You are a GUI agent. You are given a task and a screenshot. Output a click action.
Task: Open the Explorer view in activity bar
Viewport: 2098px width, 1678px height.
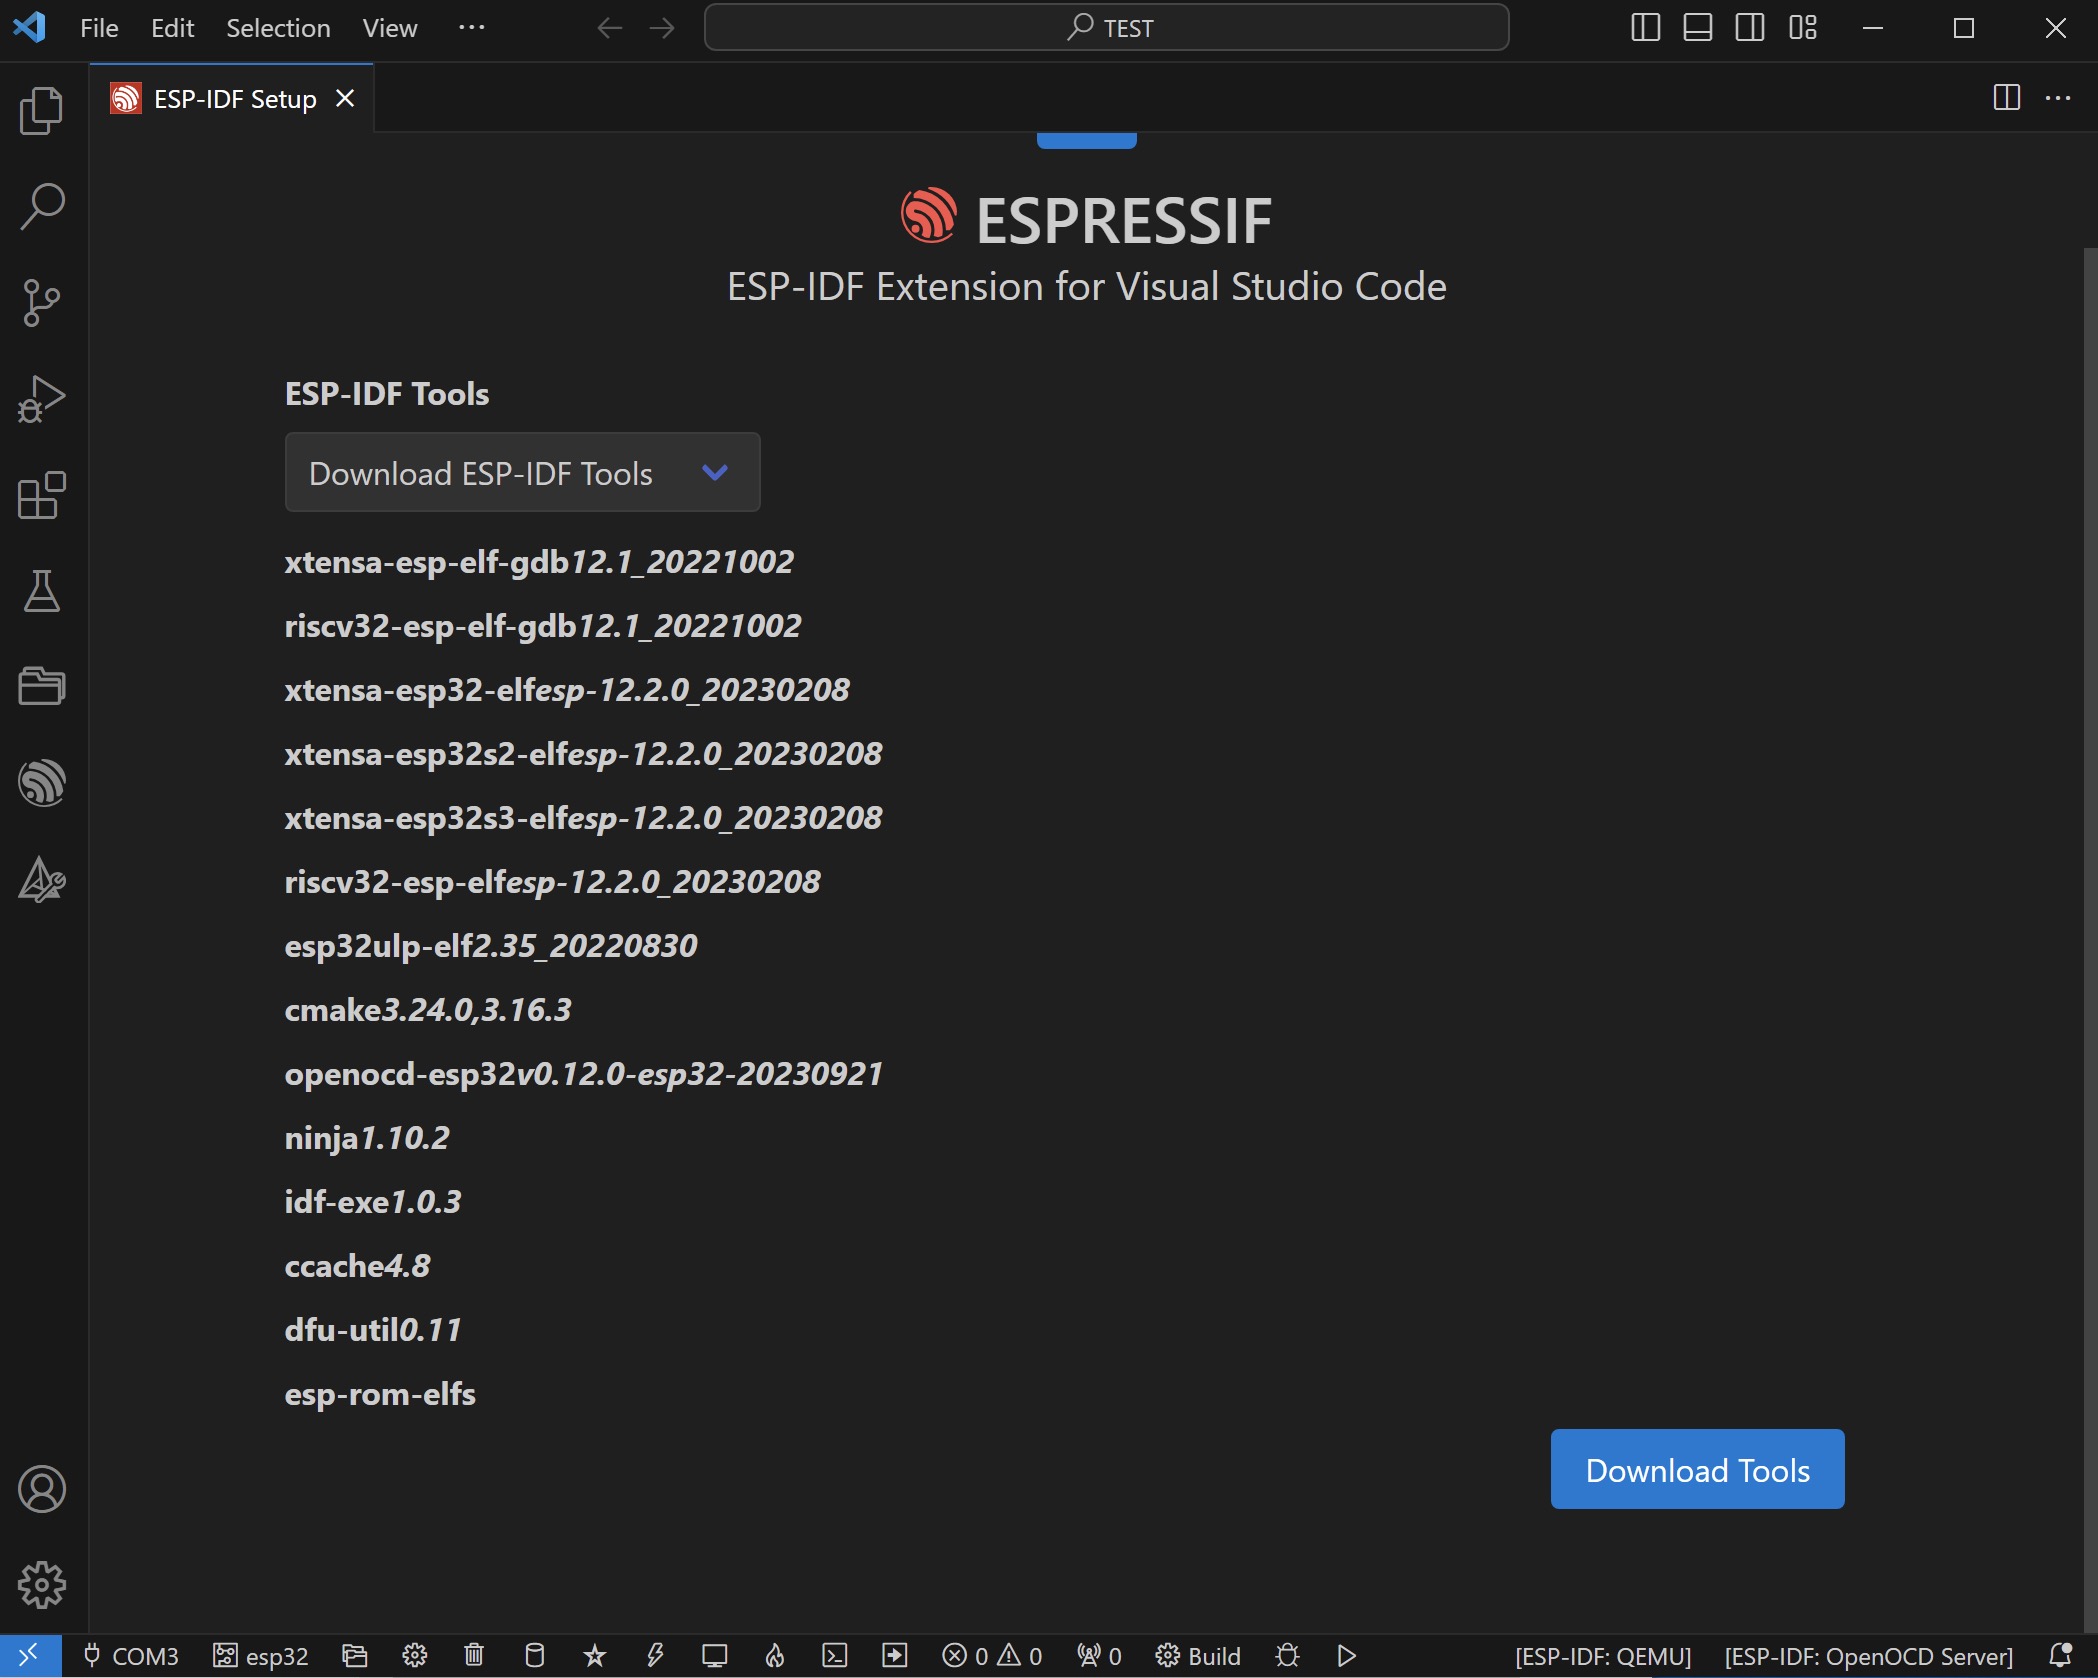[42, 110]
